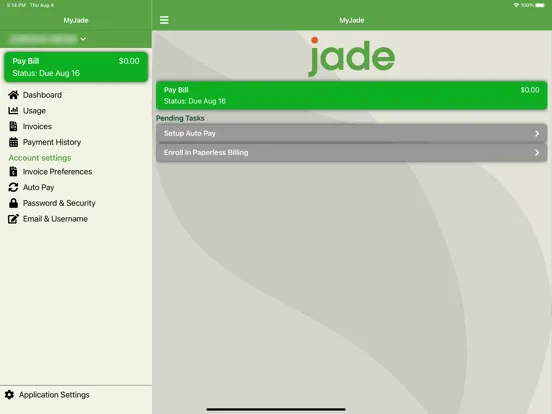The image size is (552, 414).
Task: Go to Dashboard in sidebar
Action: click(42, 95)
